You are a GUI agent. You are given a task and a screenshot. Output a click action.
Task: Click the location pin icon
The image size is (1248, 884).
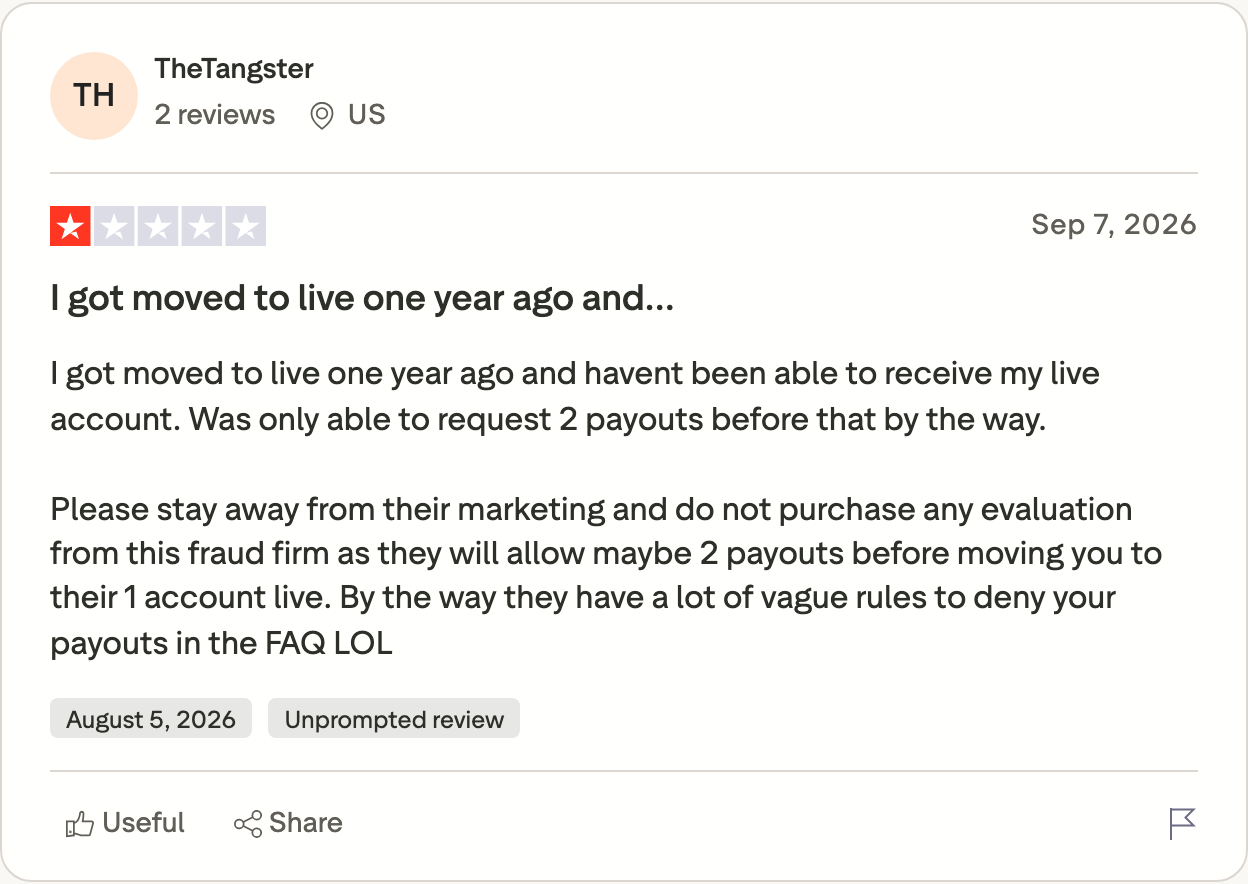click(x=321, y=116)
